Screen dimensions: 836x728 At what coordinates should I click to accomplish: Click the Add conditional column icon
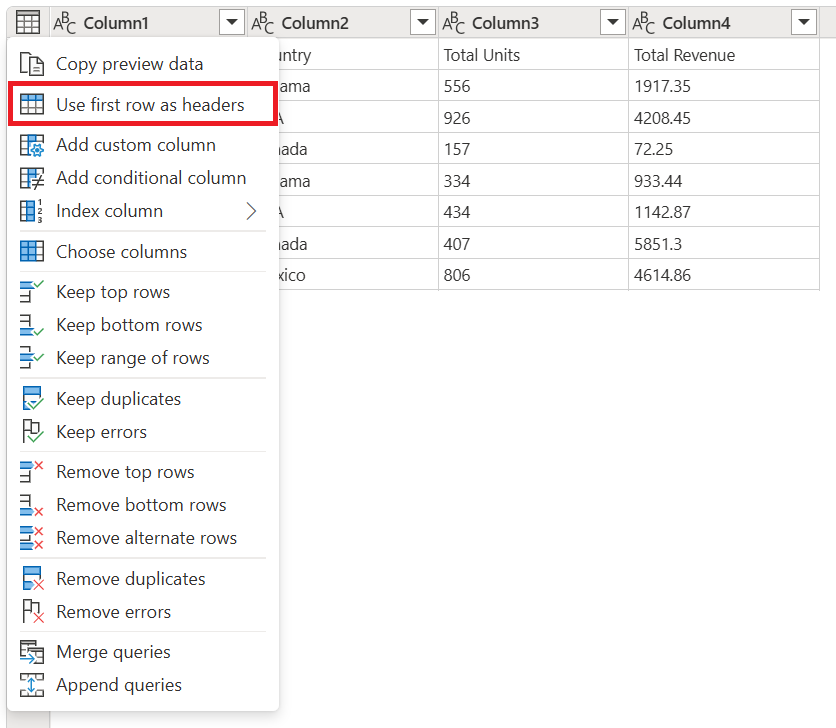click(31, 177)
